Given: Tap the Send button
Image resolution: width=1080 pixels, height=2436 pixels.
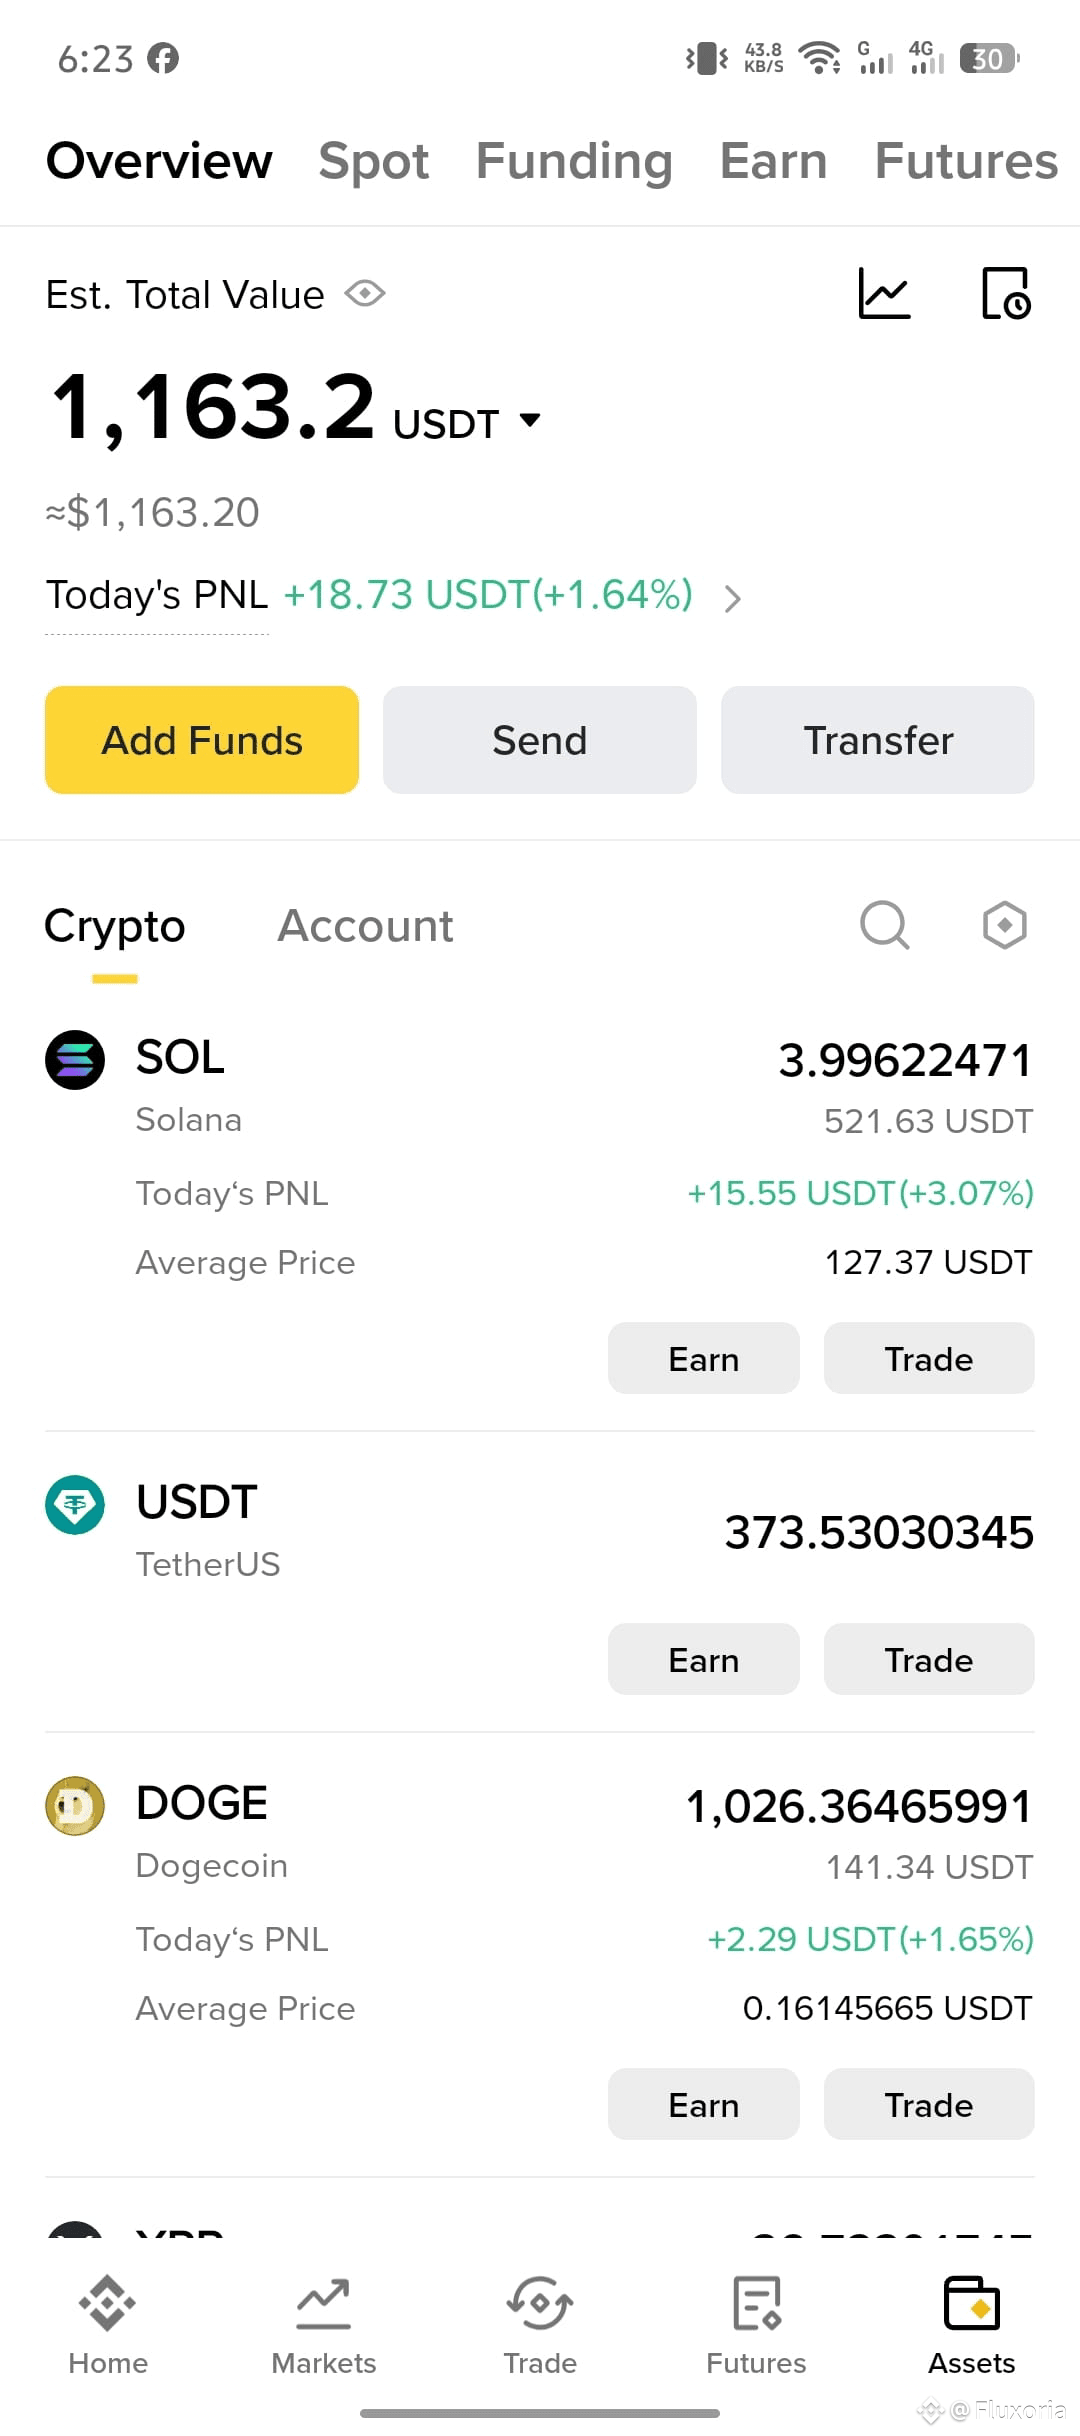Looking at the screenshot, I should pos(540,740).
